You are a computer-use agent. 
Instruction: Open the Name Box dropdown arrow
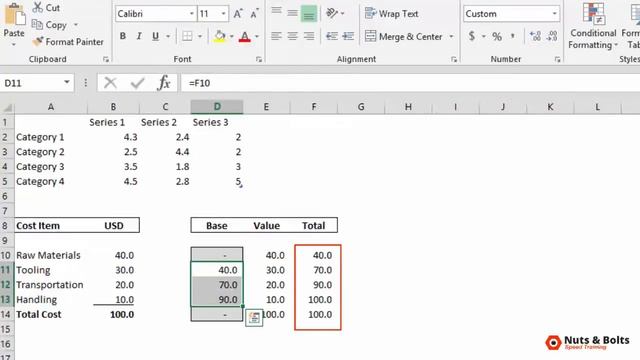click(67, 83)
